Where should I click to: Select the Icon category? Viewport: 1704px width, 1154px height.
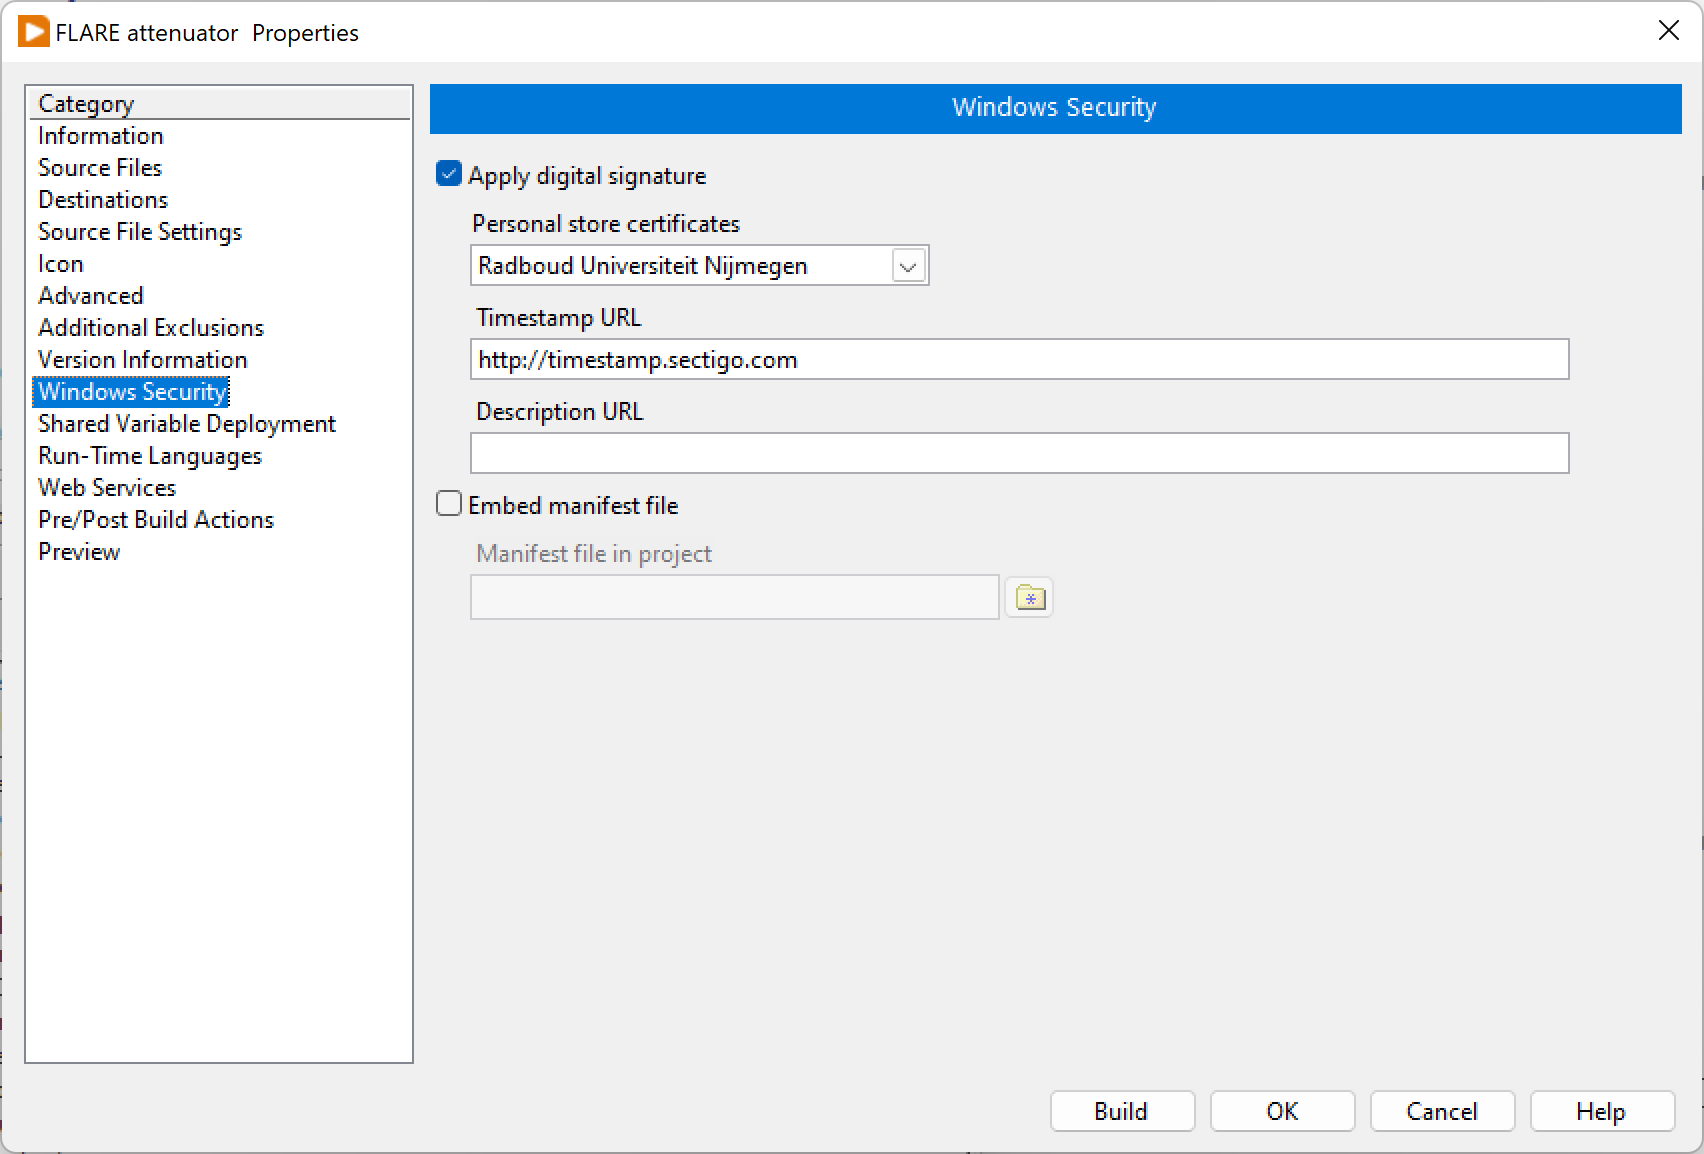[60, 264]
